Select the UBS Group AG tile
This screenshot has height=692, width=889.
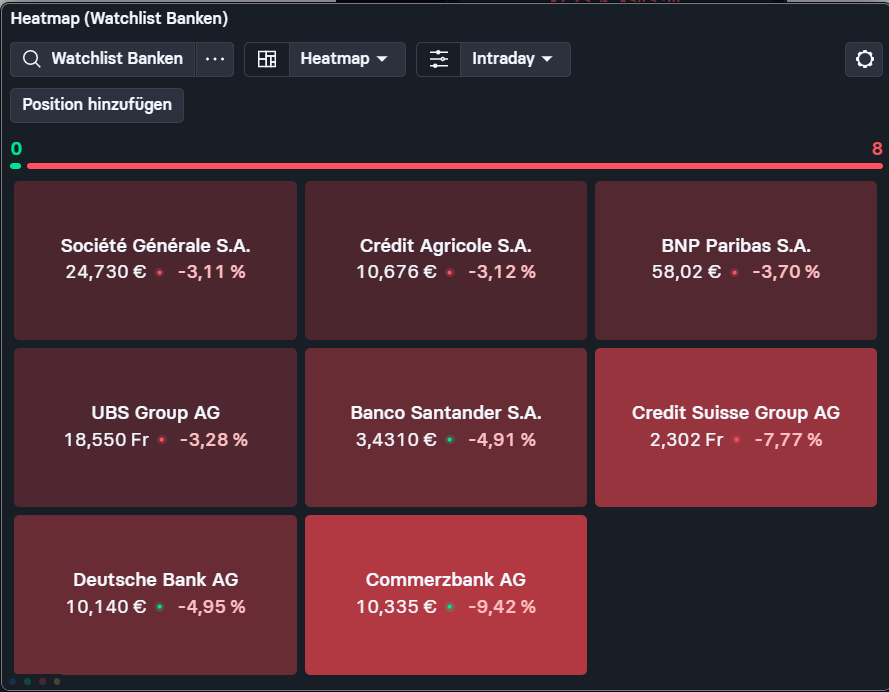[155, 427]
